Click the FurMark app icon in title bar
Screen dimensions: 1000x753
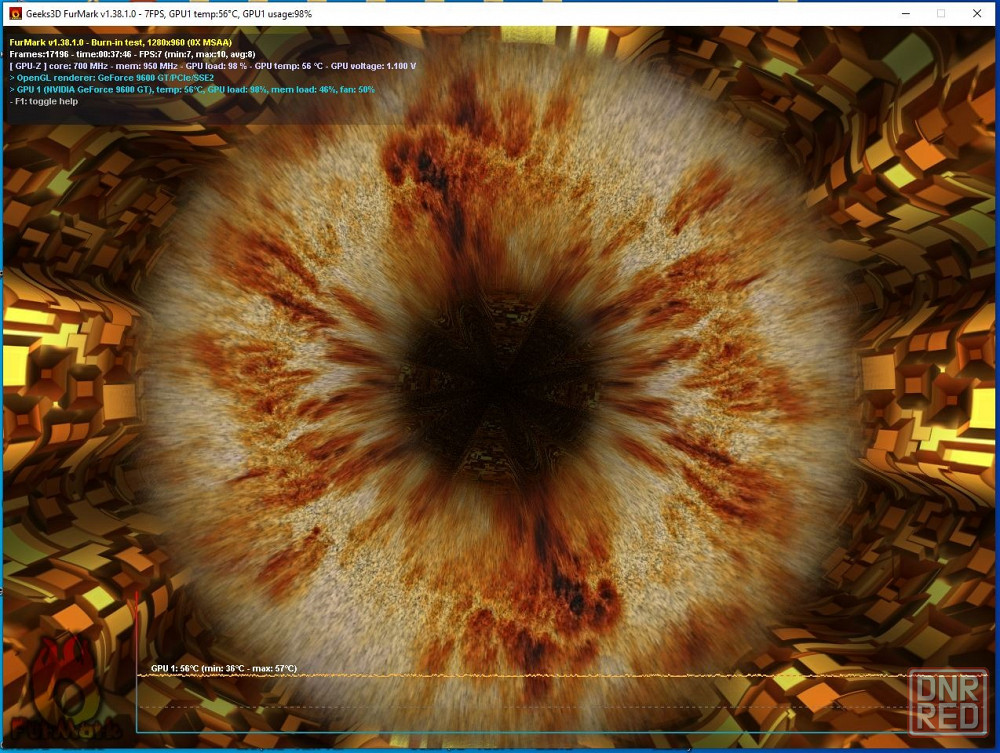pyautogui.click(x=15, y=13)
